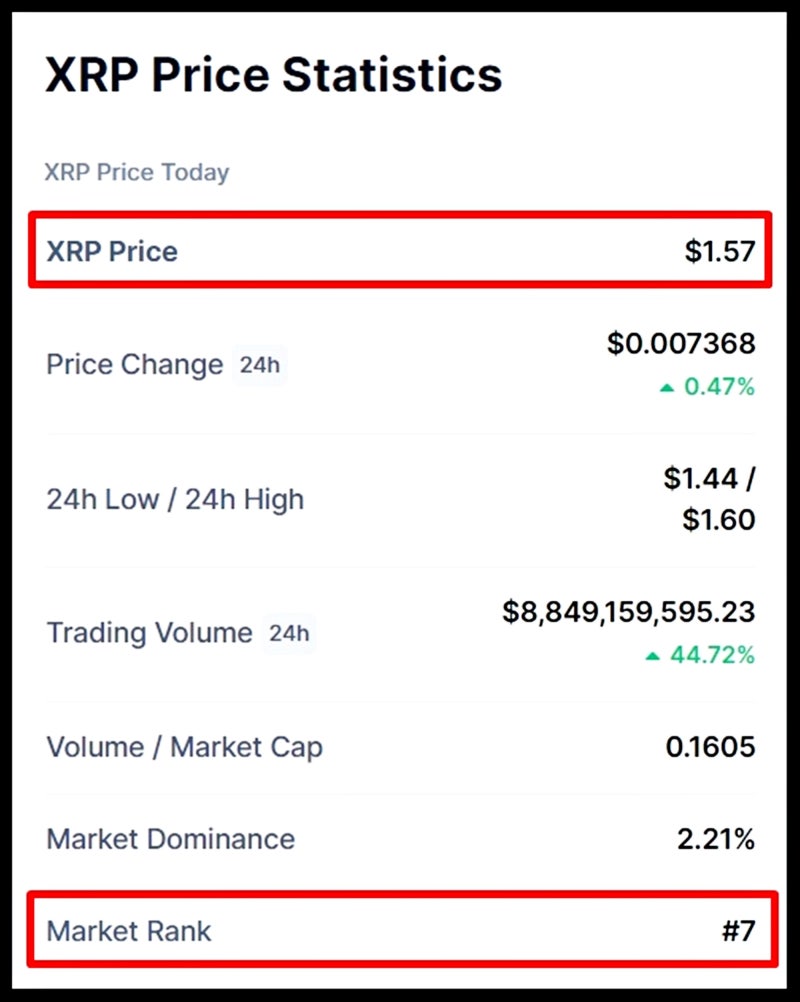Image resolution: width=800 pixels, height=1002 pixels.
Task: Select the 24h badge next to Trading Volume
Action: [289, 633]
